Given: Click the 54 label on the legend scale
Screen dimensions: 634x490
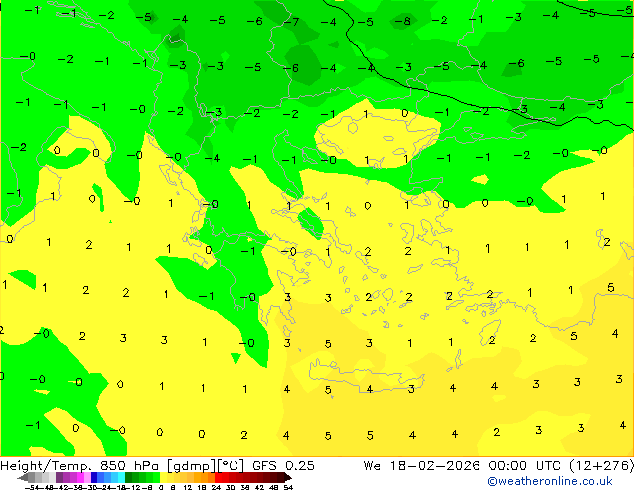Looking at the screenshot, I should (288, 487).
